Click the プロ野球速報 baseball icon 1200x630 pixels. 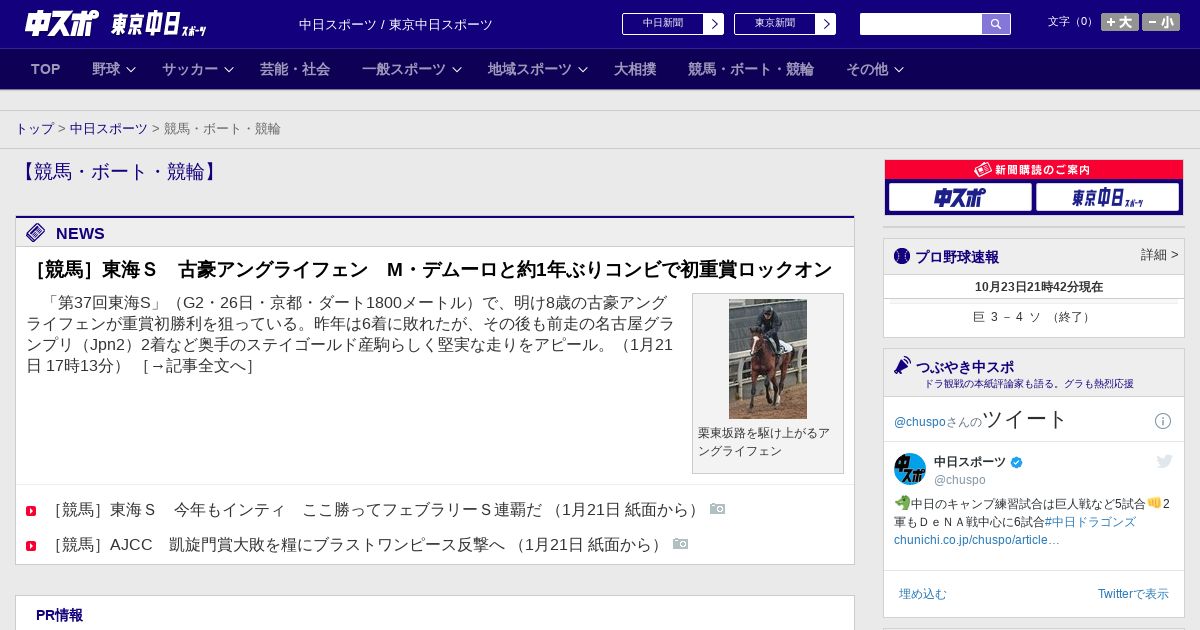902,256
